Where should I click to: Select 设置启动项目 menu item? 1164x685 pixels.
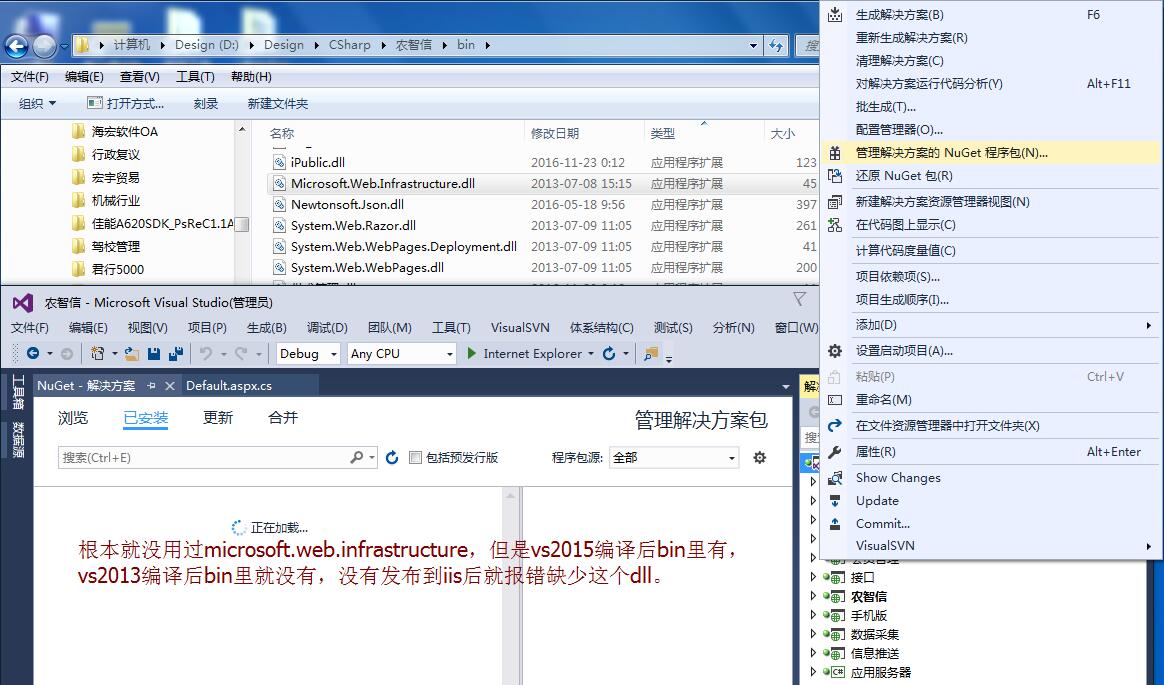pos(990,351)
